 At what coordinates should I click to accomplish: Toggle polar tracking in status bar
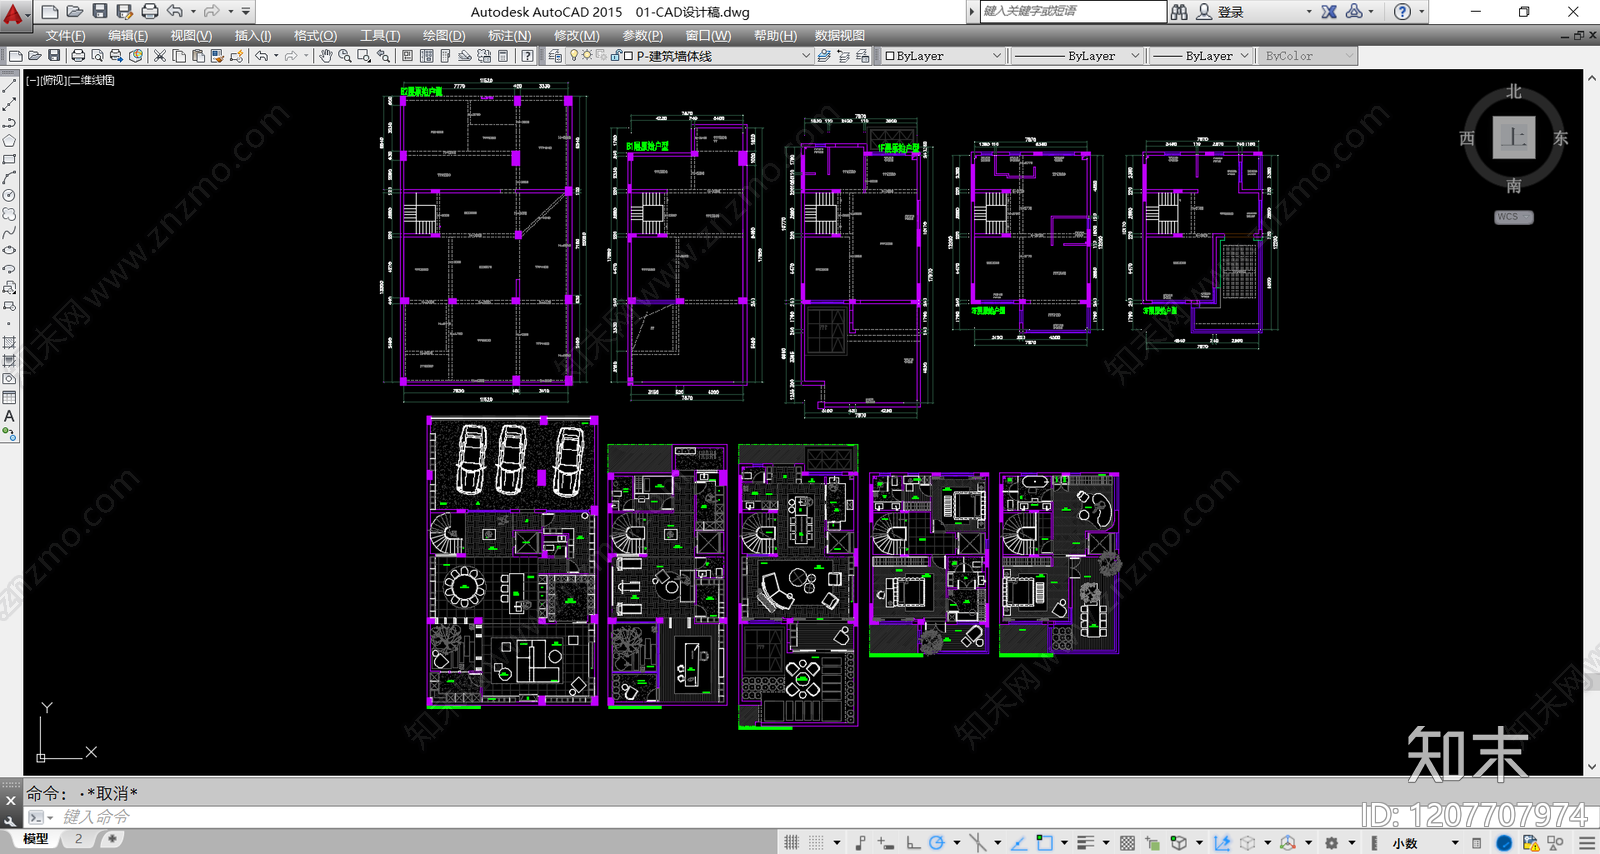coord(936,843)
